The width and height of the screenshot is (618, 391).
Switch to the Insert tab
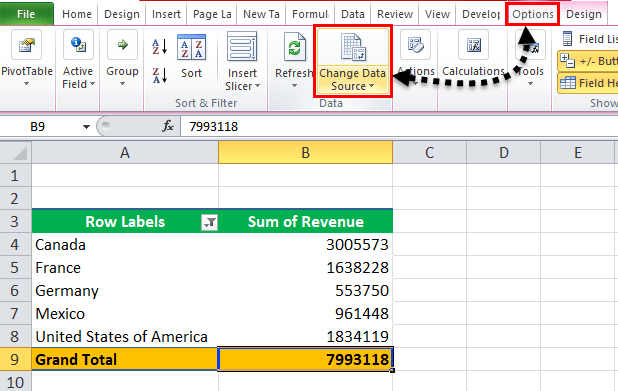pos(166,14)
